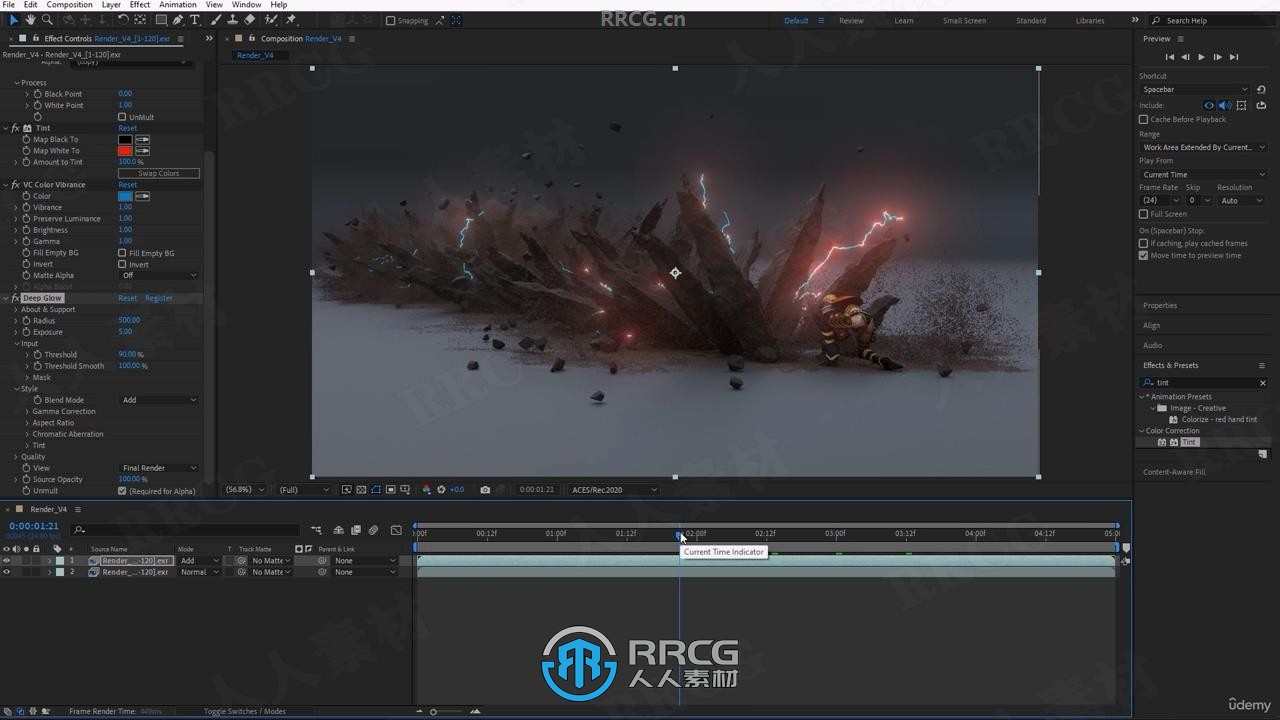
Task: Open the Effect menu
Action: (140, 5)
